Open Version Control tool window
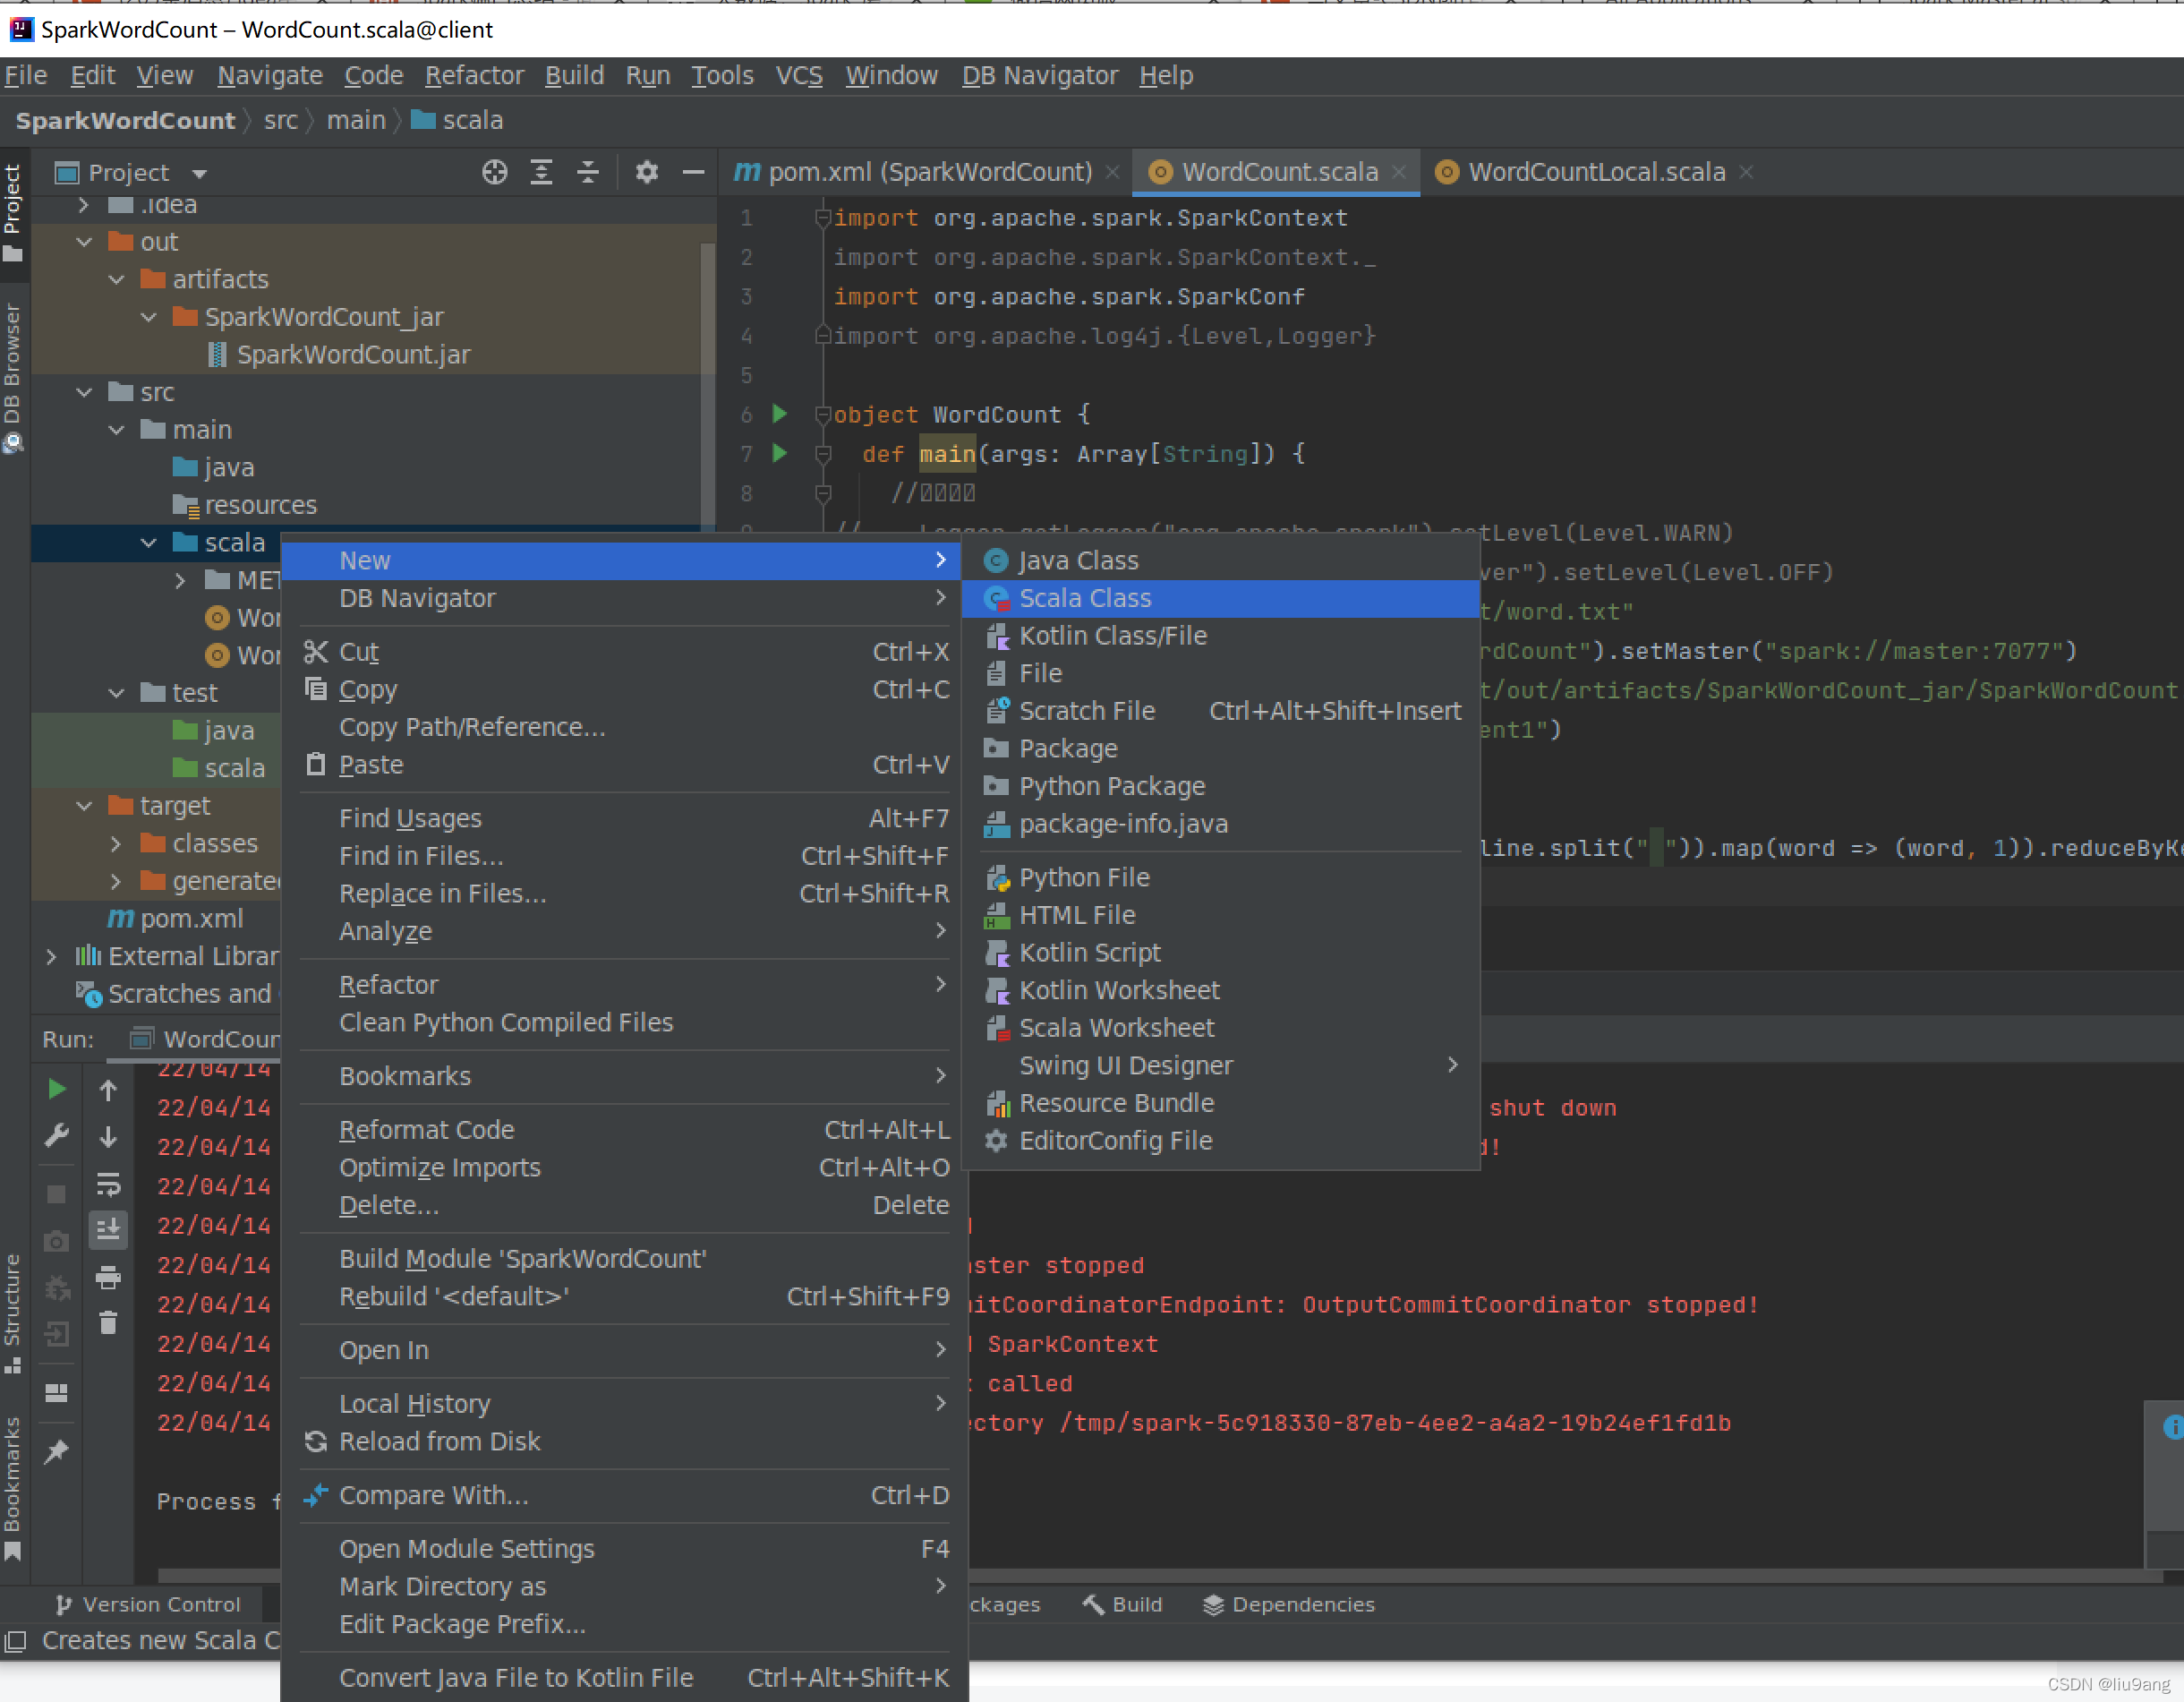 (149, 1605)
